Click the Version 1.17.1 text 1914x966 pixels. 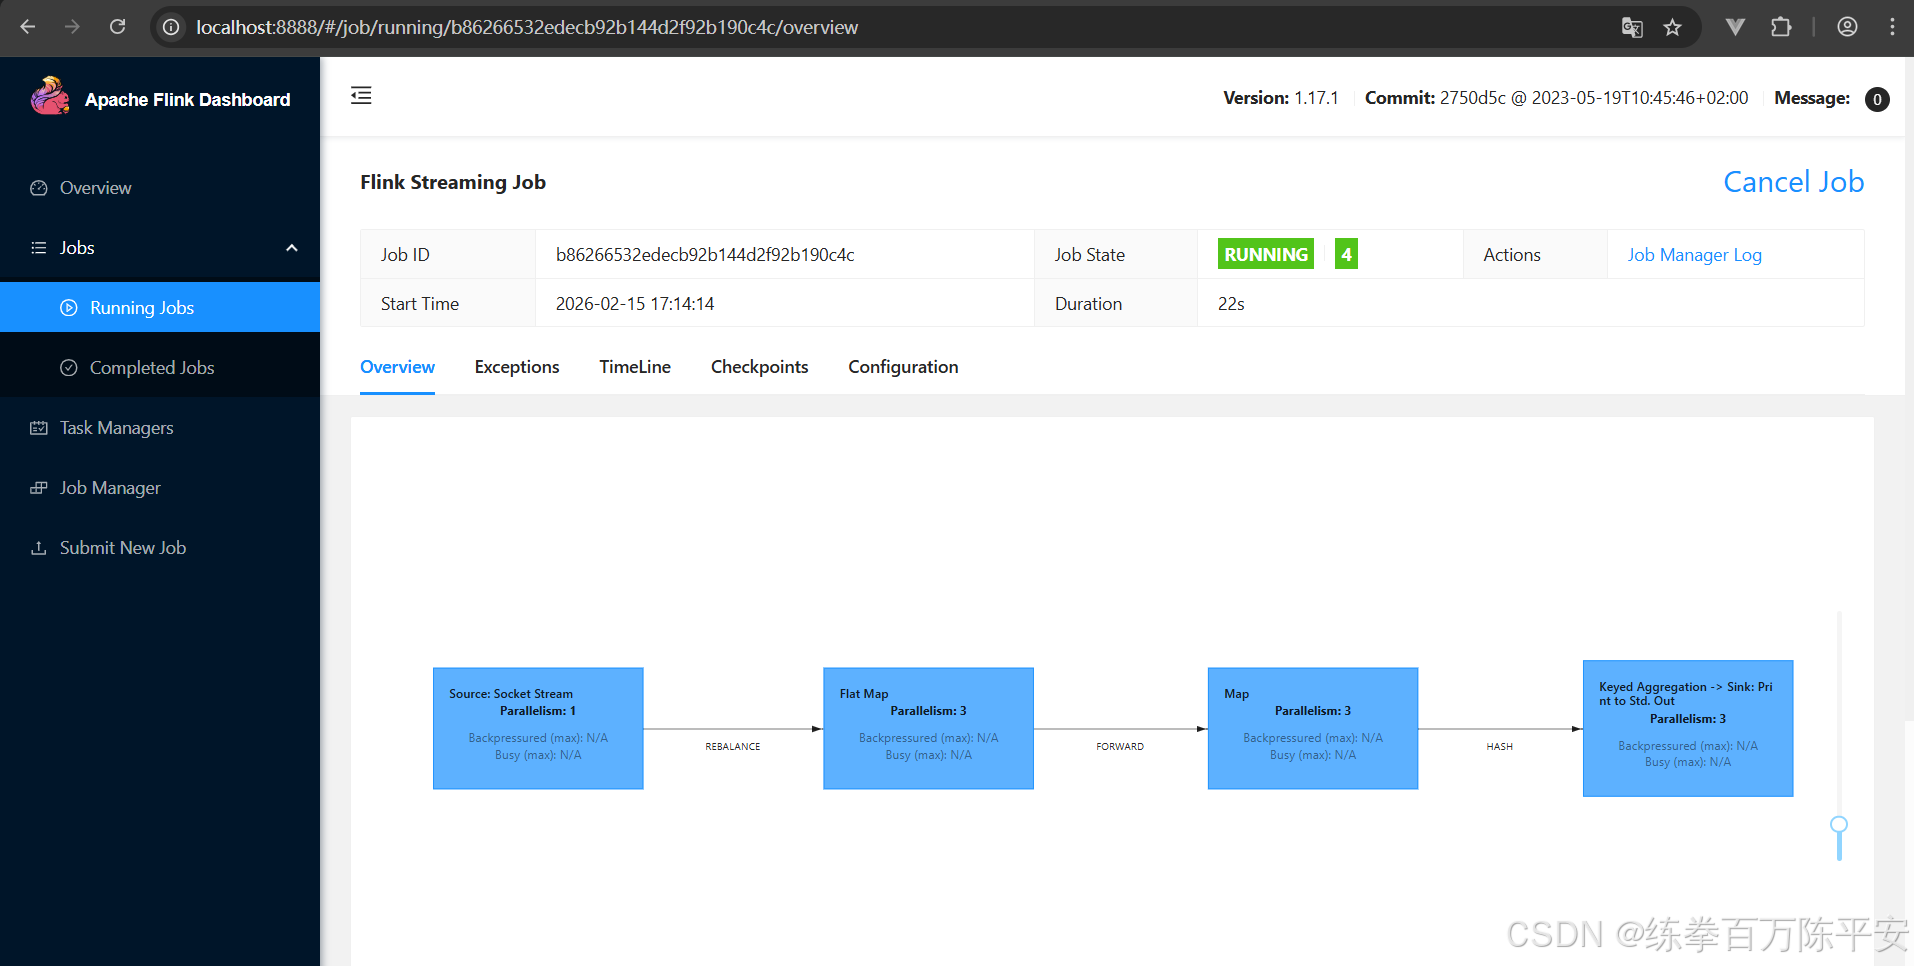pos(1281,98)
